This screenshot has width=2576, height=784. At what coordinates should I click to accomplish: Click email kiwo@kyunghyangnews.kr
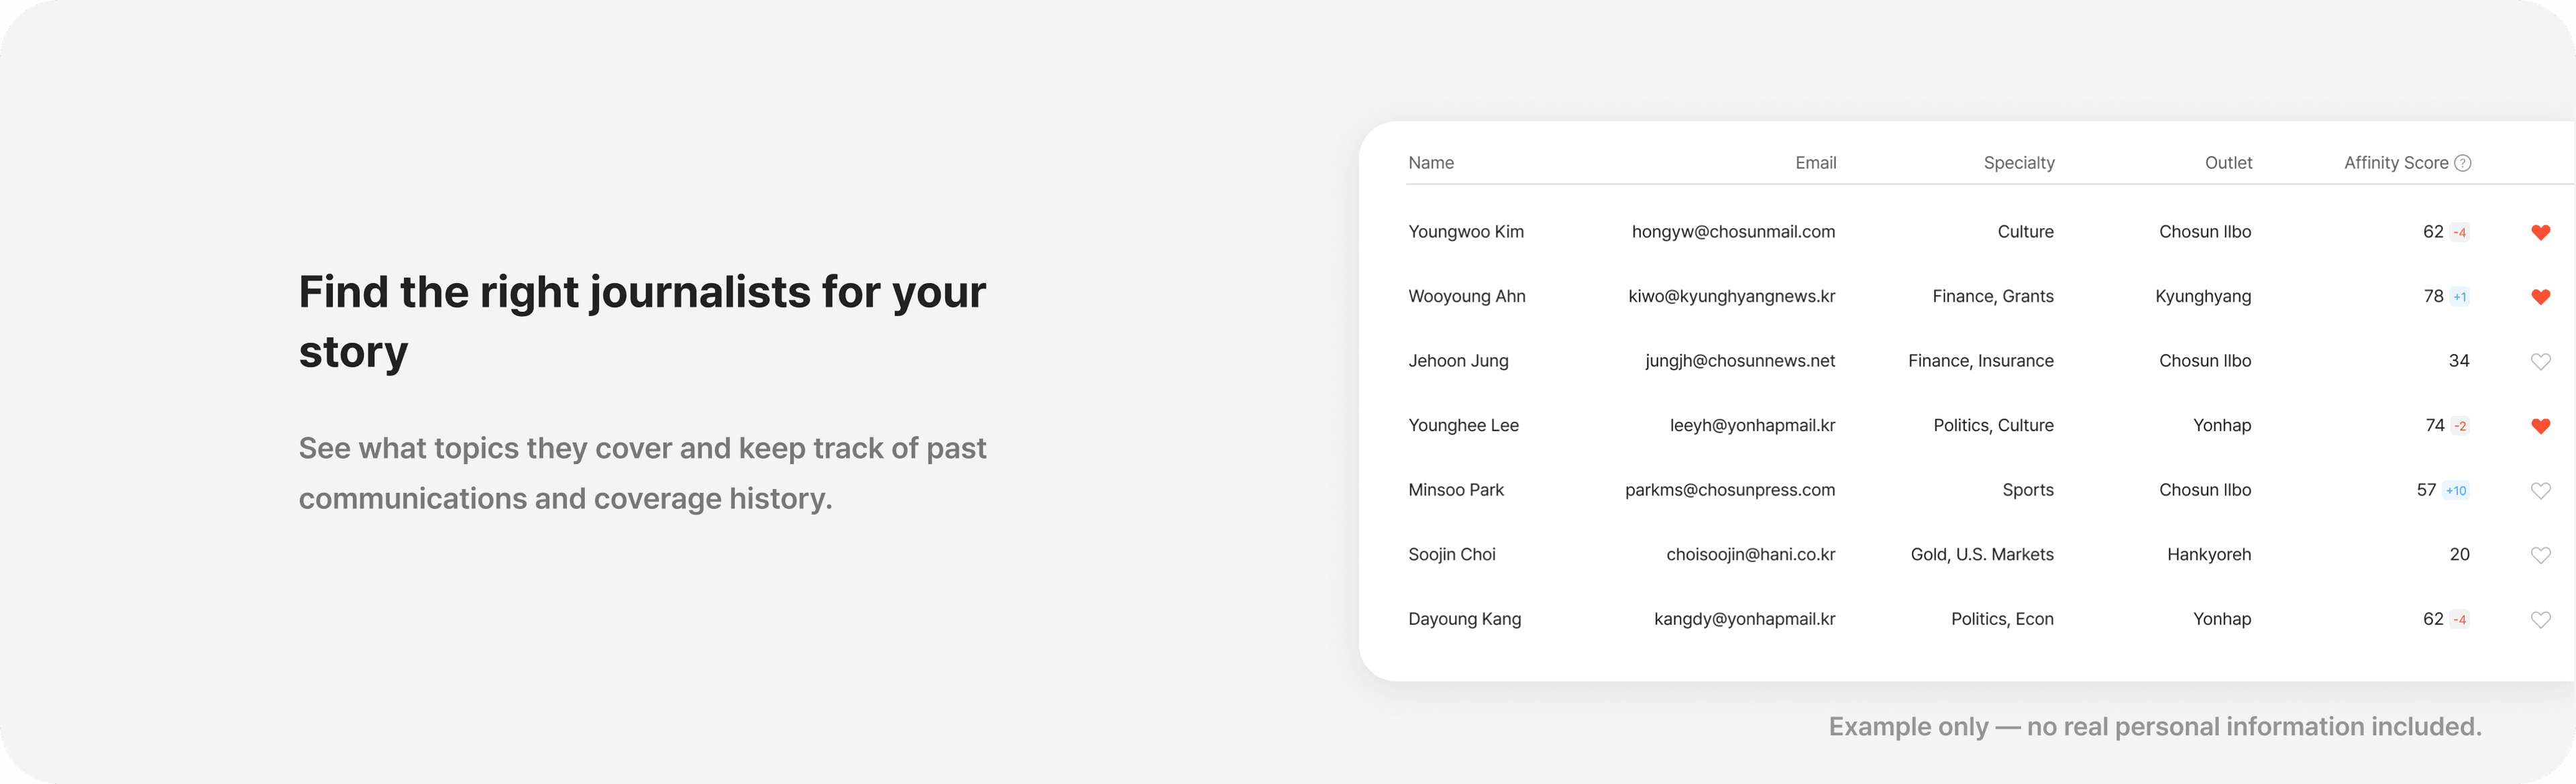pyautogui.click(x=1731, y=296)
